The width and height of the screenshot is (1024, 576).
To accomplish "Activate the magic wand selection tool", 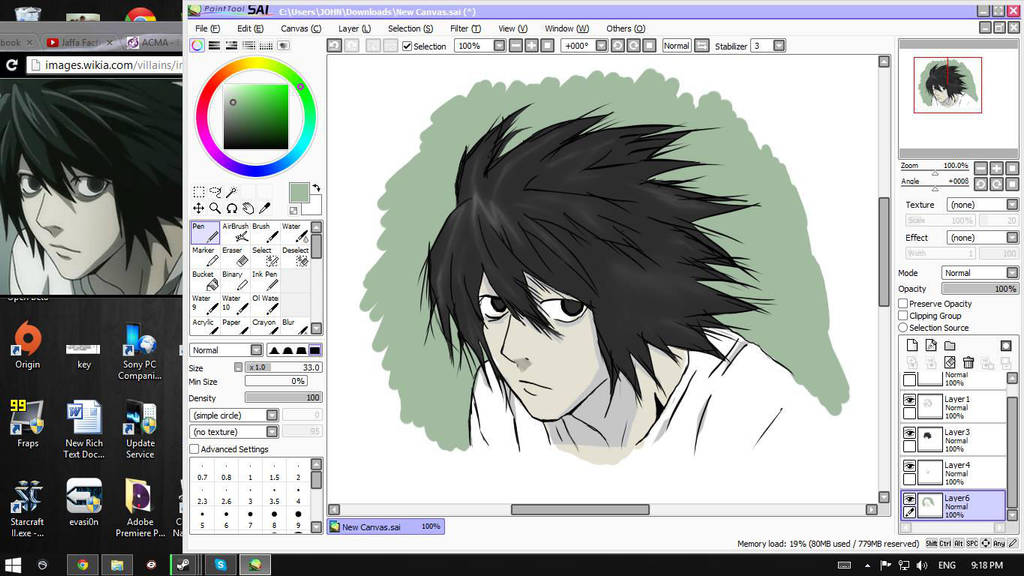I will click(x=231, y=192).
